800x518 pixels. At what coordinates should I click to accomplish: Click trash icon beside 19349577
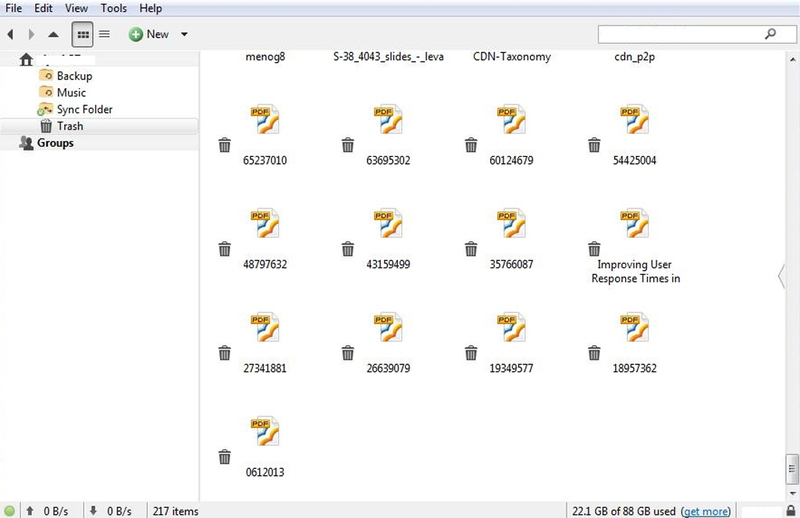pyautogui.click(x=471, y=353)
